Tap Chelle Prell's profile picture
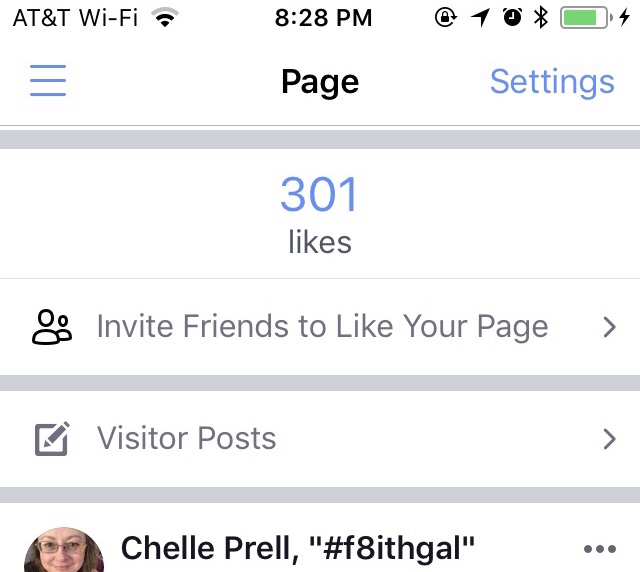640x572 pixels. click(x=64, y=549)
